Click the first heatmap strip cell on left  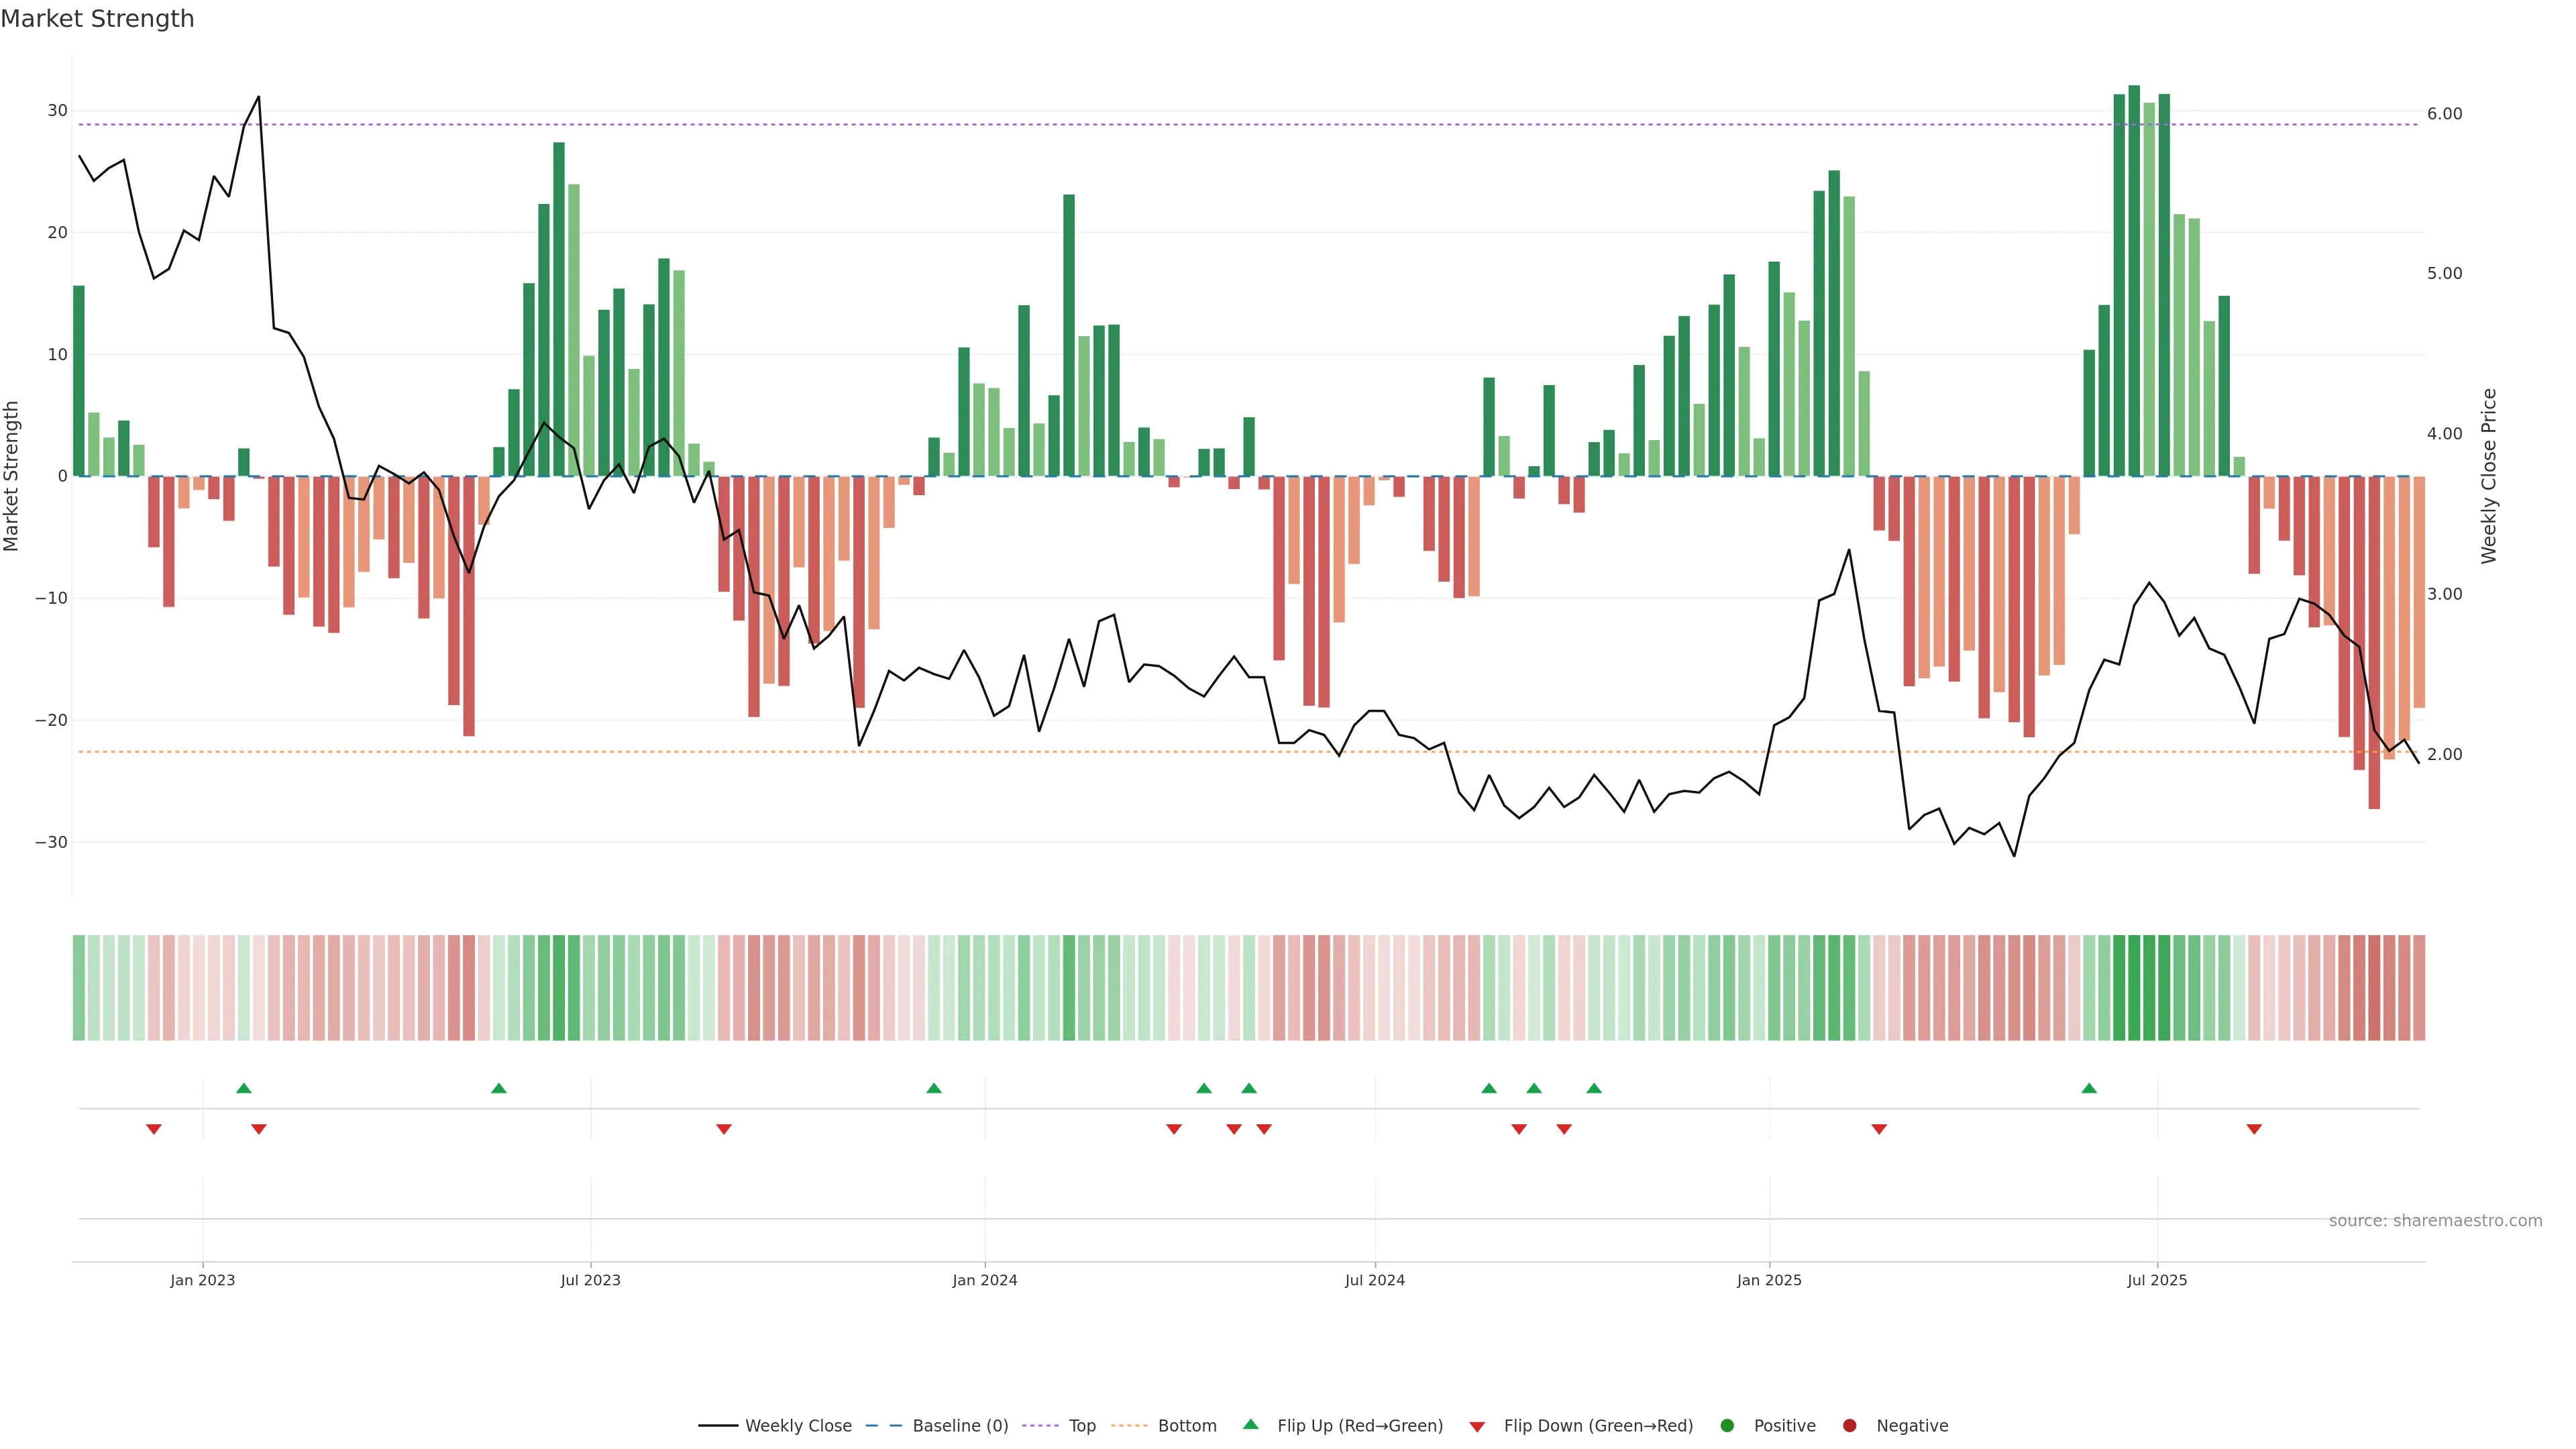pos(79,988)
